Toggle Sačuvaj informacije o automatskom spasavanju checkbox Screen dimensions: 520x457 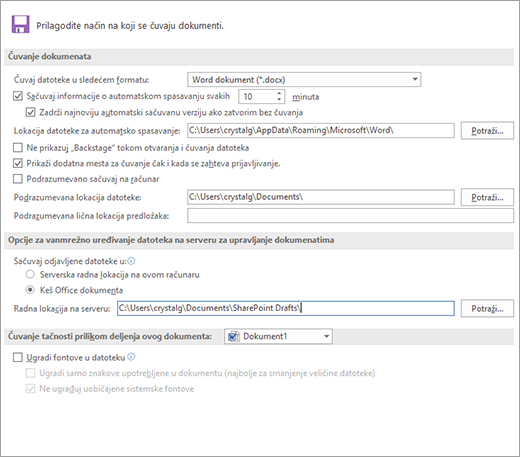coord(18,96)
